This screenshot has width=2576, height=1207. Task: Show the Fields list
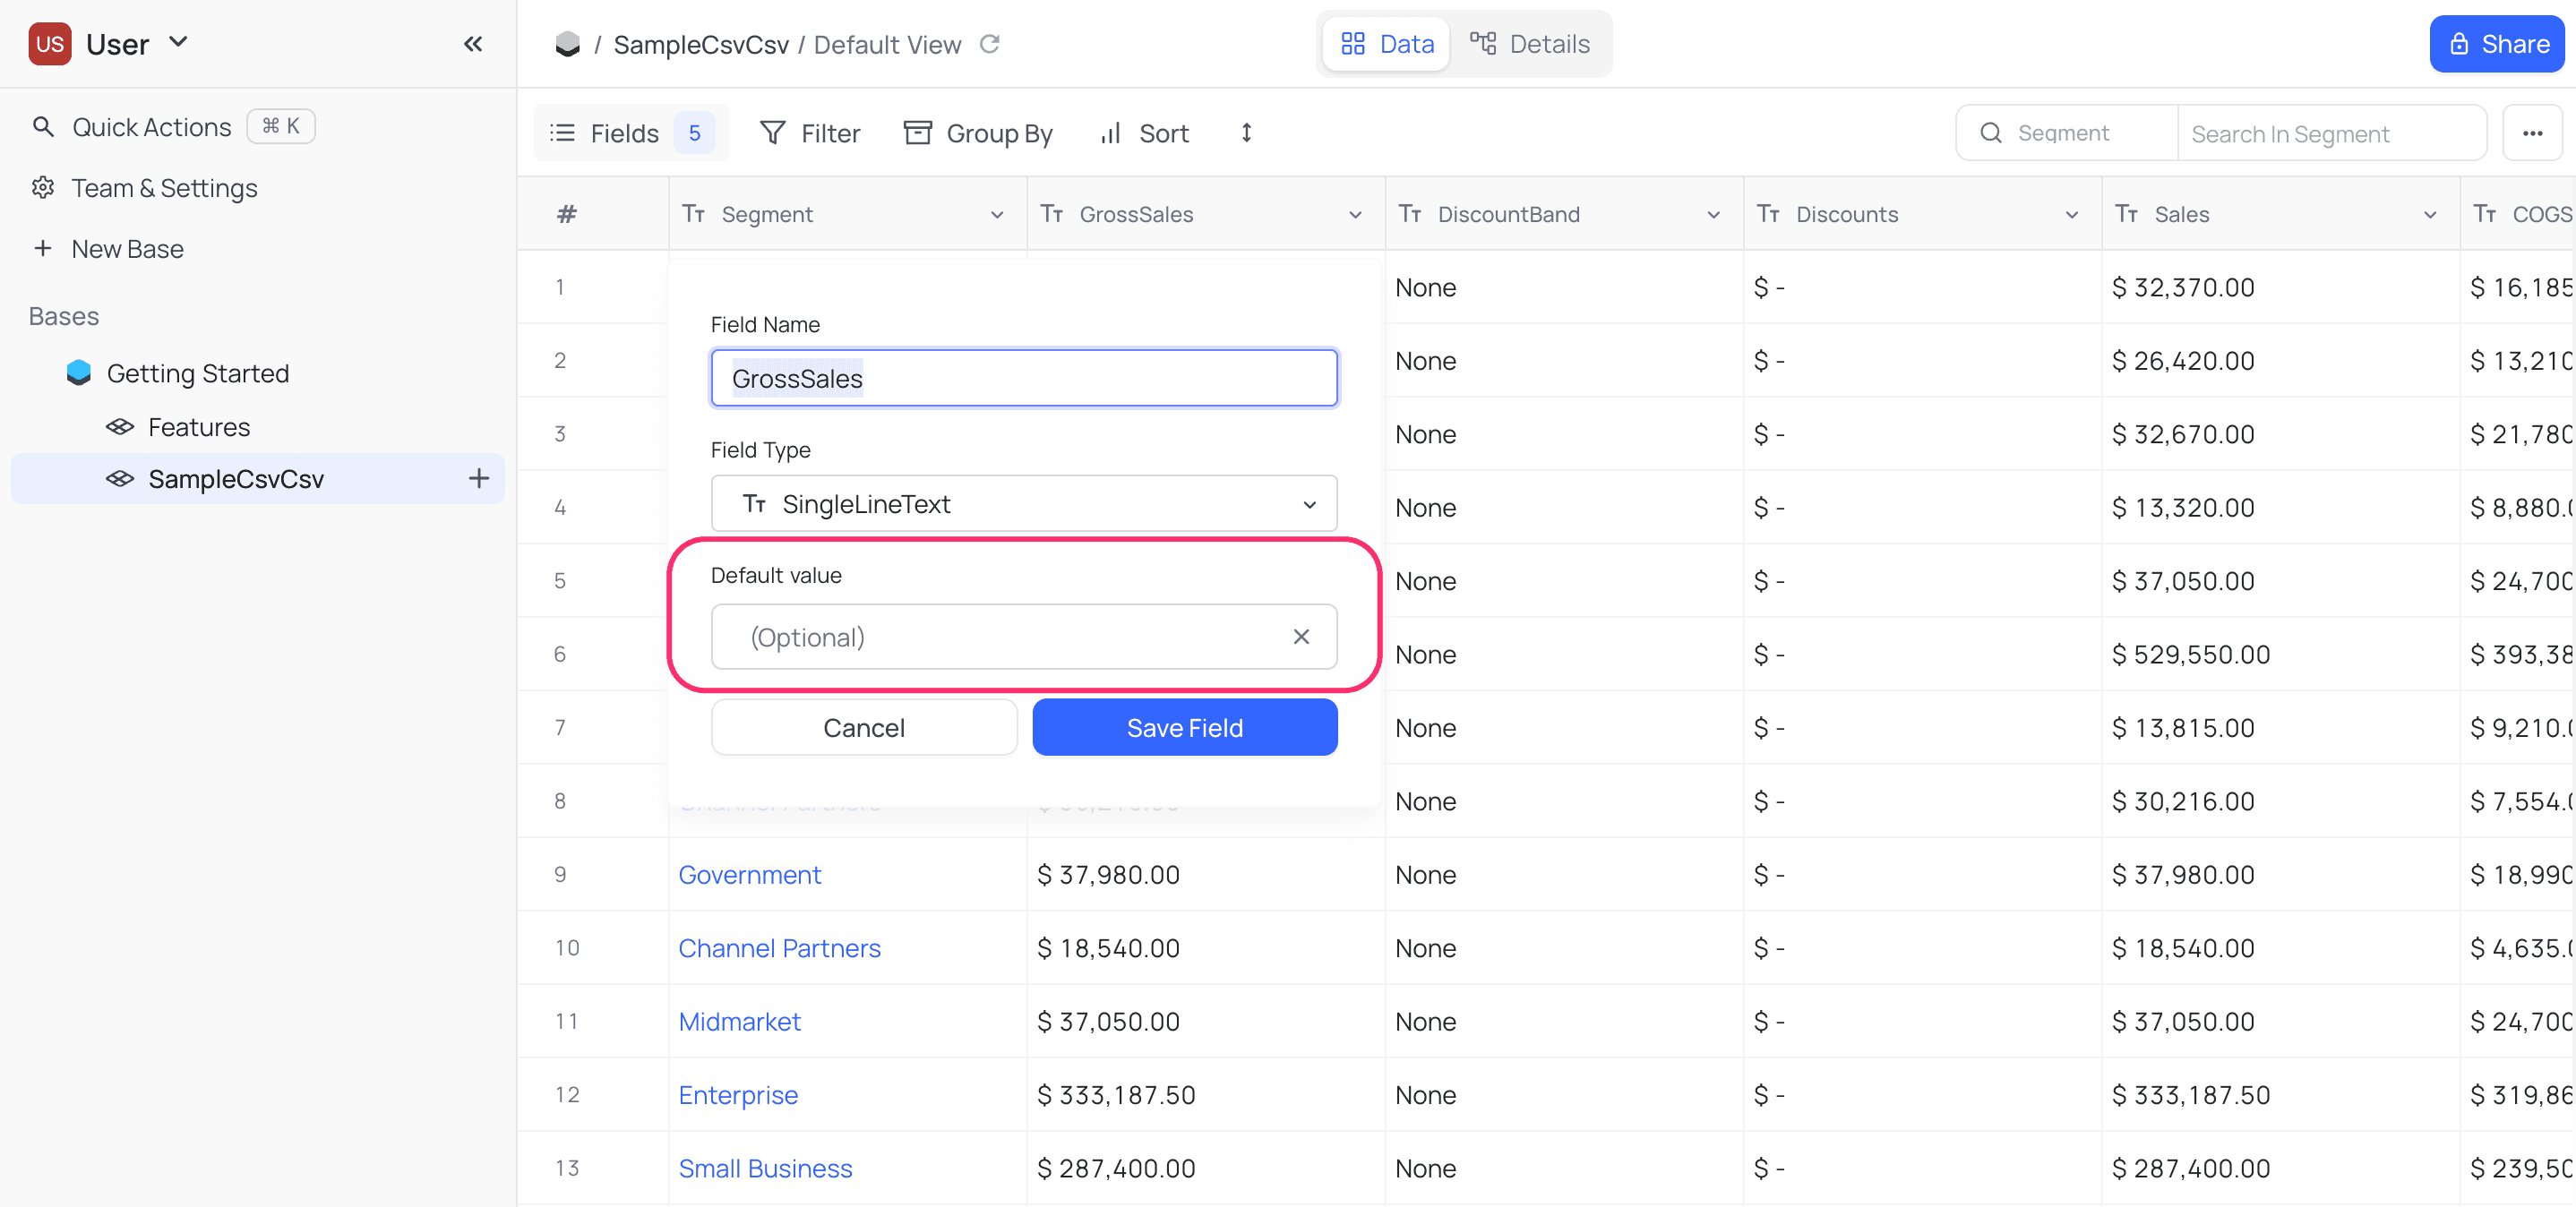tap(613, 132)
